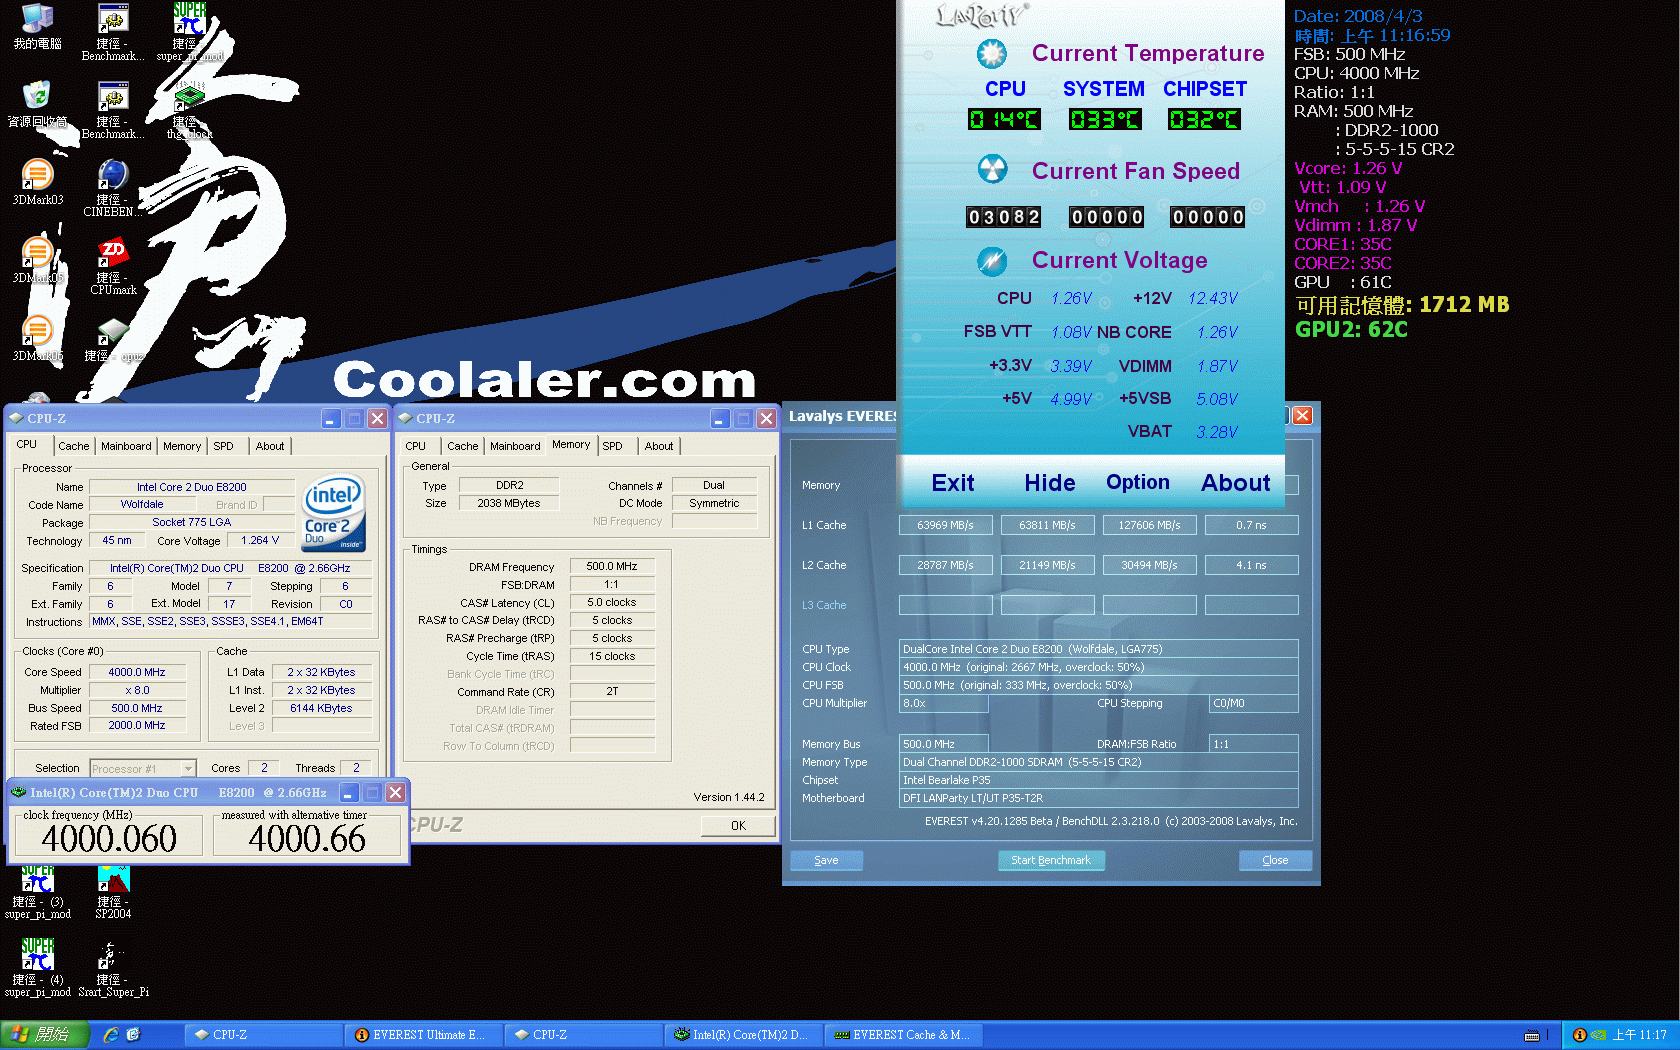1680x1050 pixels.
Task: Click Close in the EVEREST benchmark window
Action: (1275, 860)
